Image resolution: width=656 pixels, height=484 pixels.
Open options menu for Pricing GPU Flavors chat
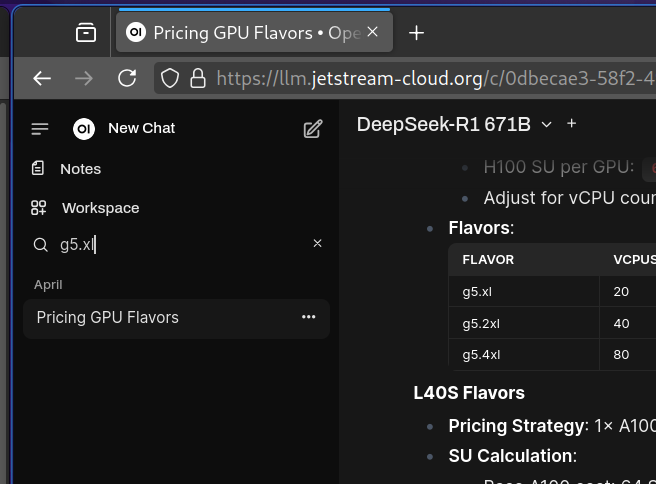(308, 317)
